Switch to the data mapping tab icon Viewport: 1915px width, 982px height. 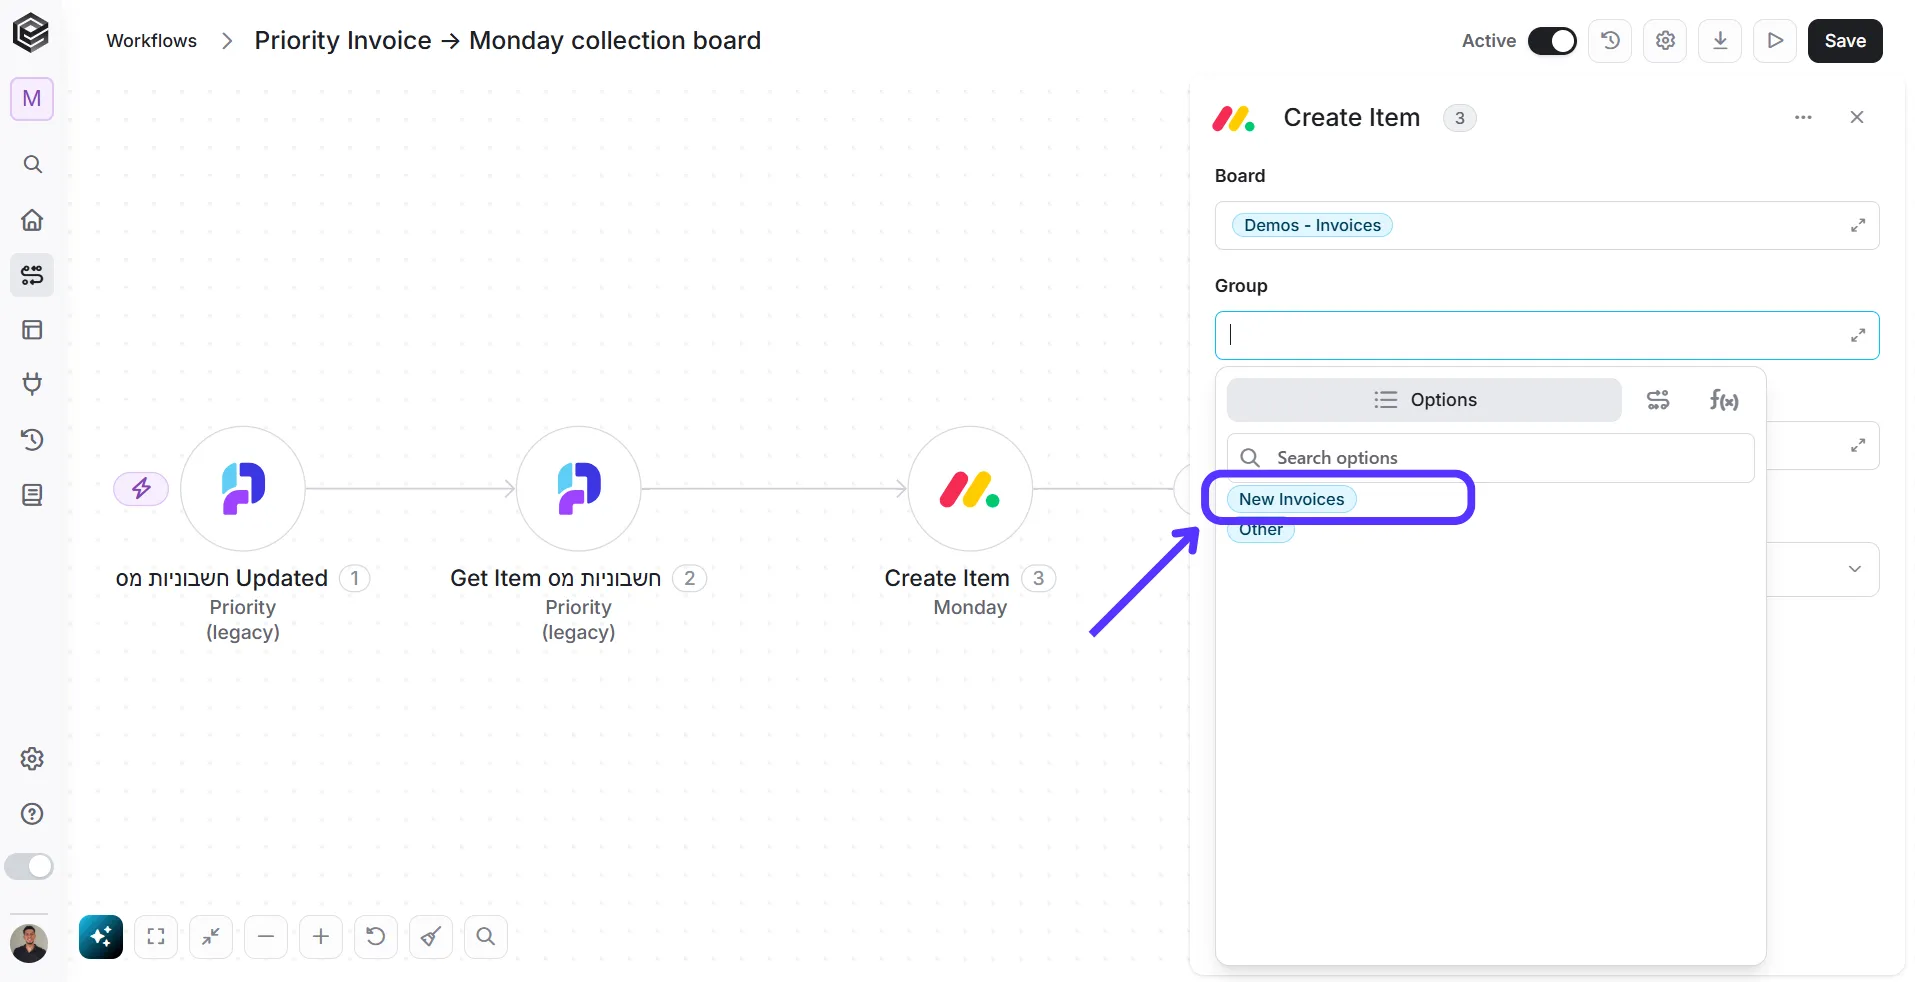pos(1658,400)
